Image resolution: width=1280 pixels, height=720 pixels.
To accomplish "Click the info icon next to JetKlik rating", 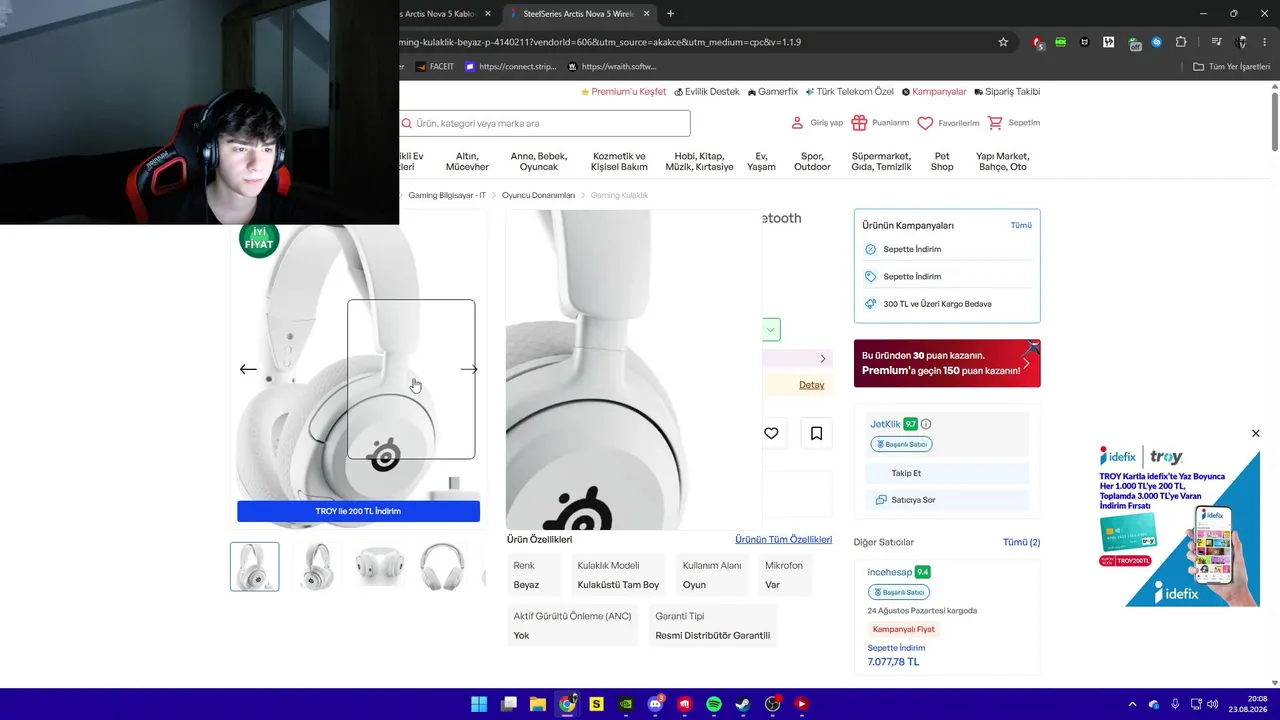I will pyautogui.click(x=926, y=424).
